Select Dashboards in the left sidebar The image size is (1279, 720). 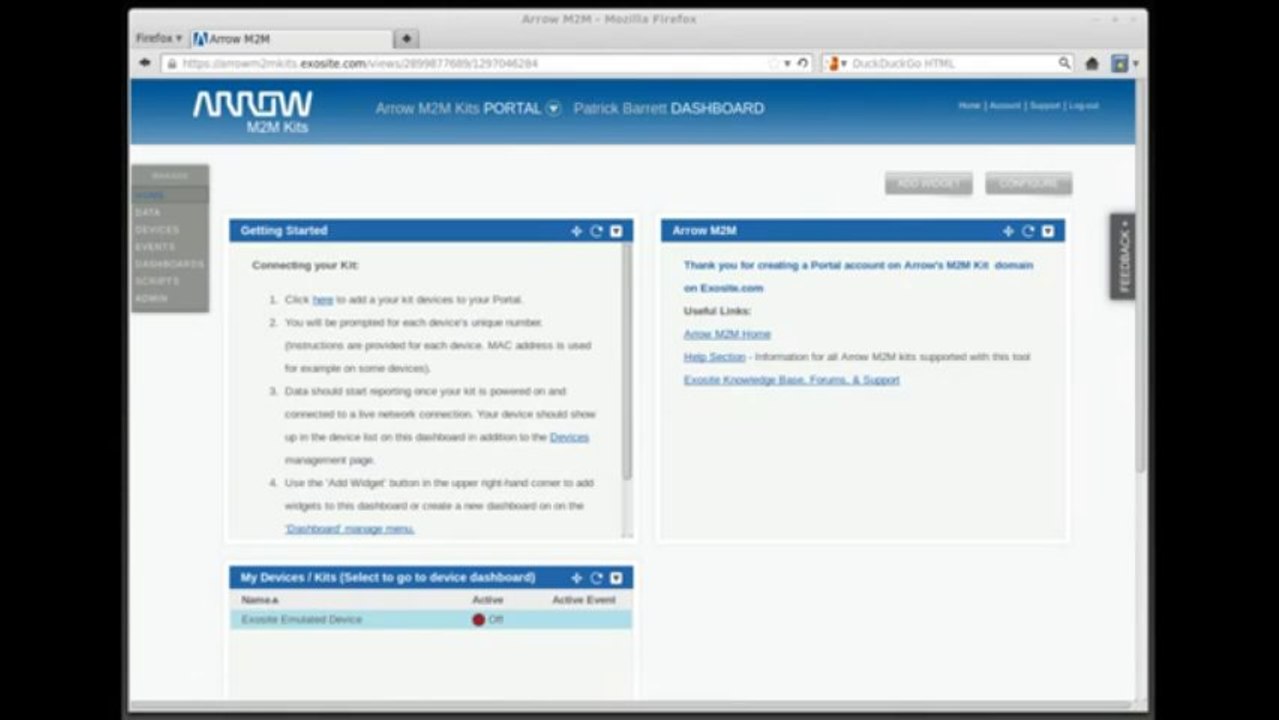tap(170, 264)
